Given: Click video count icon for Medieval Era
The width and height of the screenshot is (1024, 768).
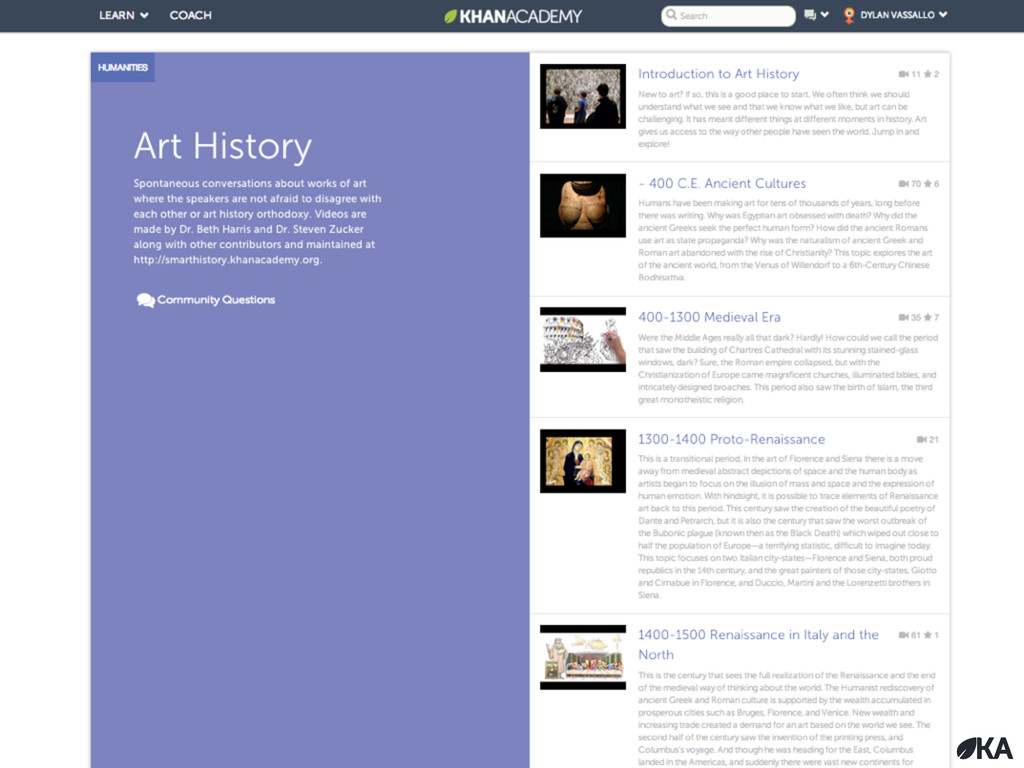Looking at the screenshot, I should [x=904, y=318].
